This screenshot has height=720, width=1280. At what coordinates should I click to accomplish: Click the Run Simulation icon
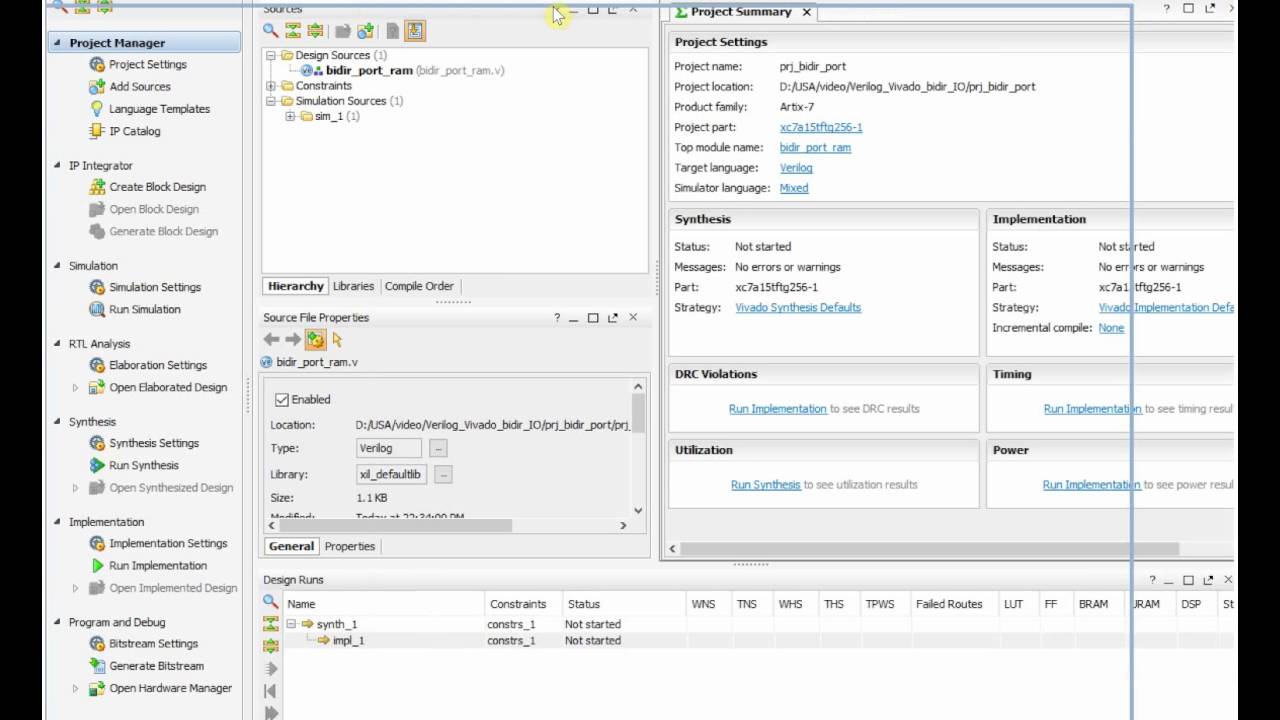tap(97, 309)
